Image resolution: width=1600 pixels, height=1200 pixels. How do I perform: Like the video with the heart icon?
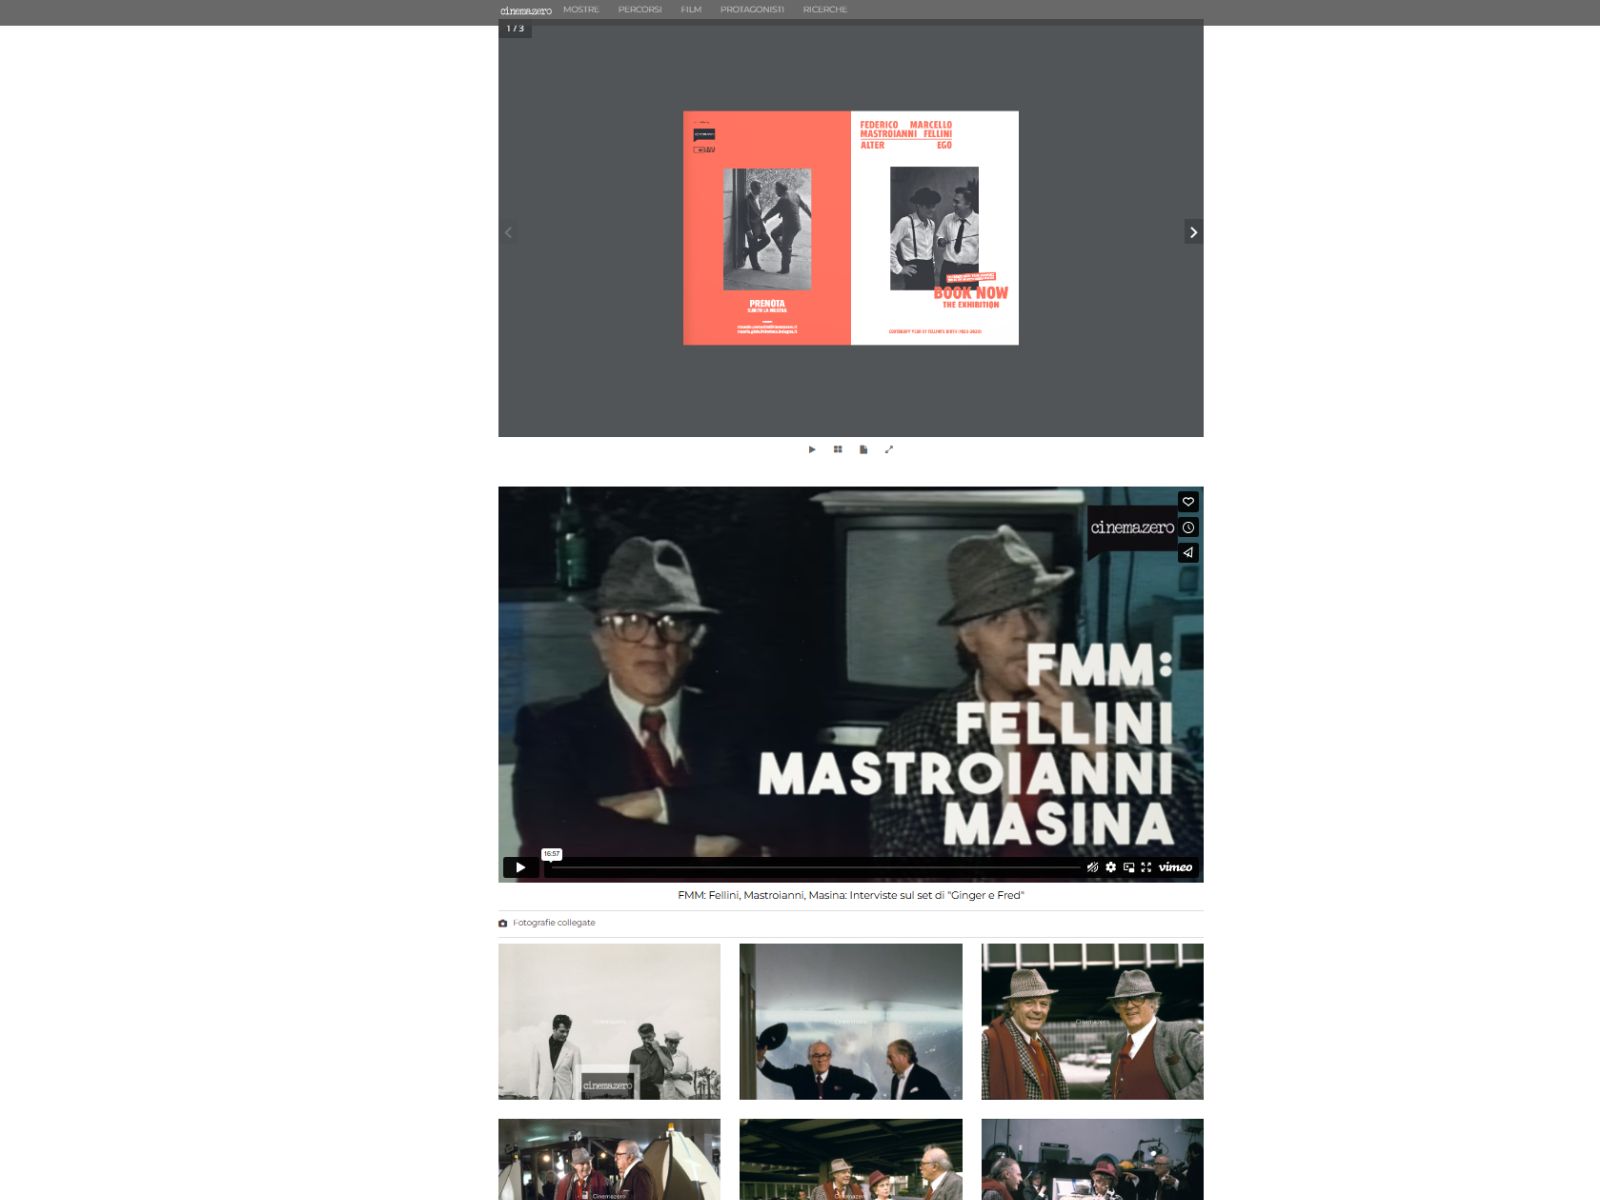point(1188,502)
